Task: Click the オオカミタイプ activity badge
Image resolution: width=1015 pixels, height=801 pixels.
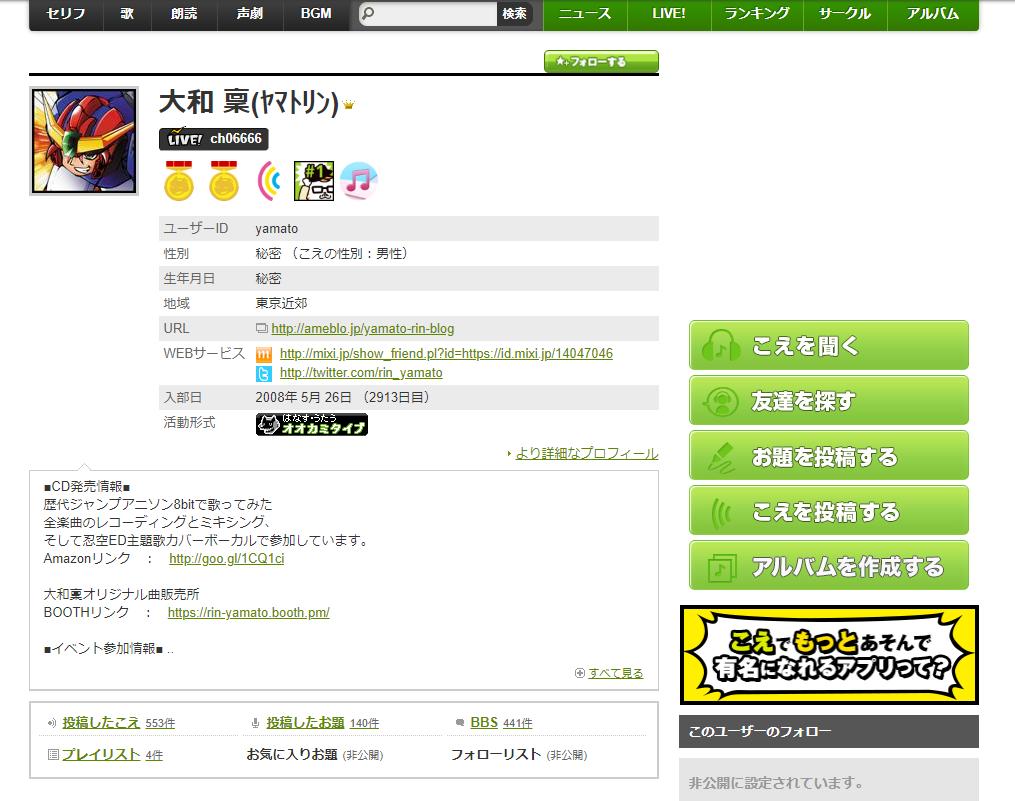Action: pyautogui.click(x=312, y=424)
